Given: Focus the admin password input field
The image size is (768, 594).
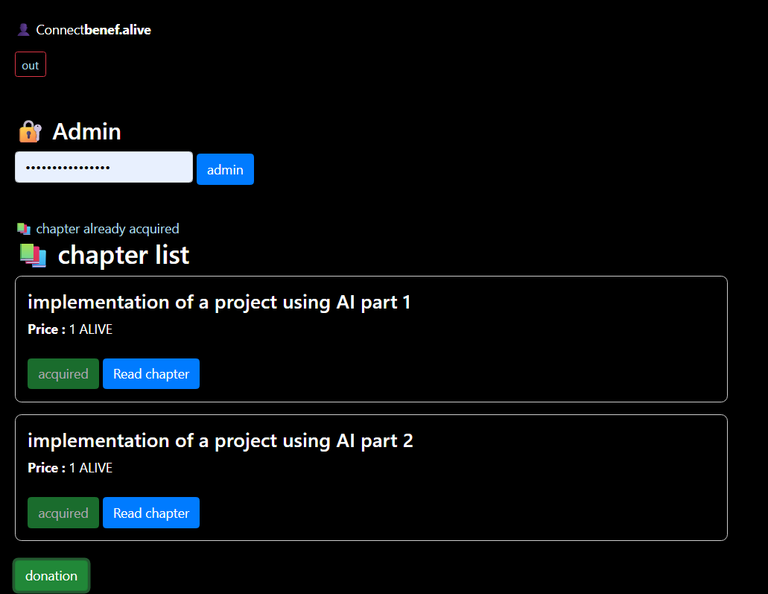Looking at the screenshot, I should pyautogui.click(x=104, y=167).
